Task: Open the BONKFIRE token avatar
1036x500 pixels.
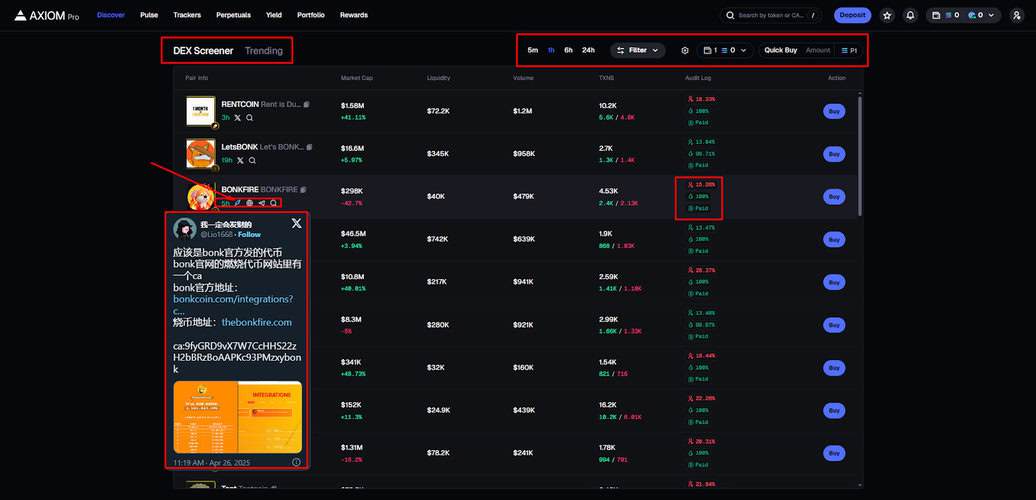Action: 201,197
